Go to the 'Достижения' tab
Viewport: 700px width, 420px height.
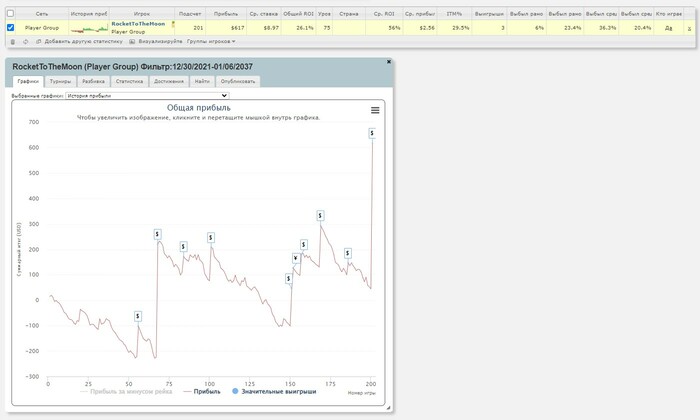169,81
